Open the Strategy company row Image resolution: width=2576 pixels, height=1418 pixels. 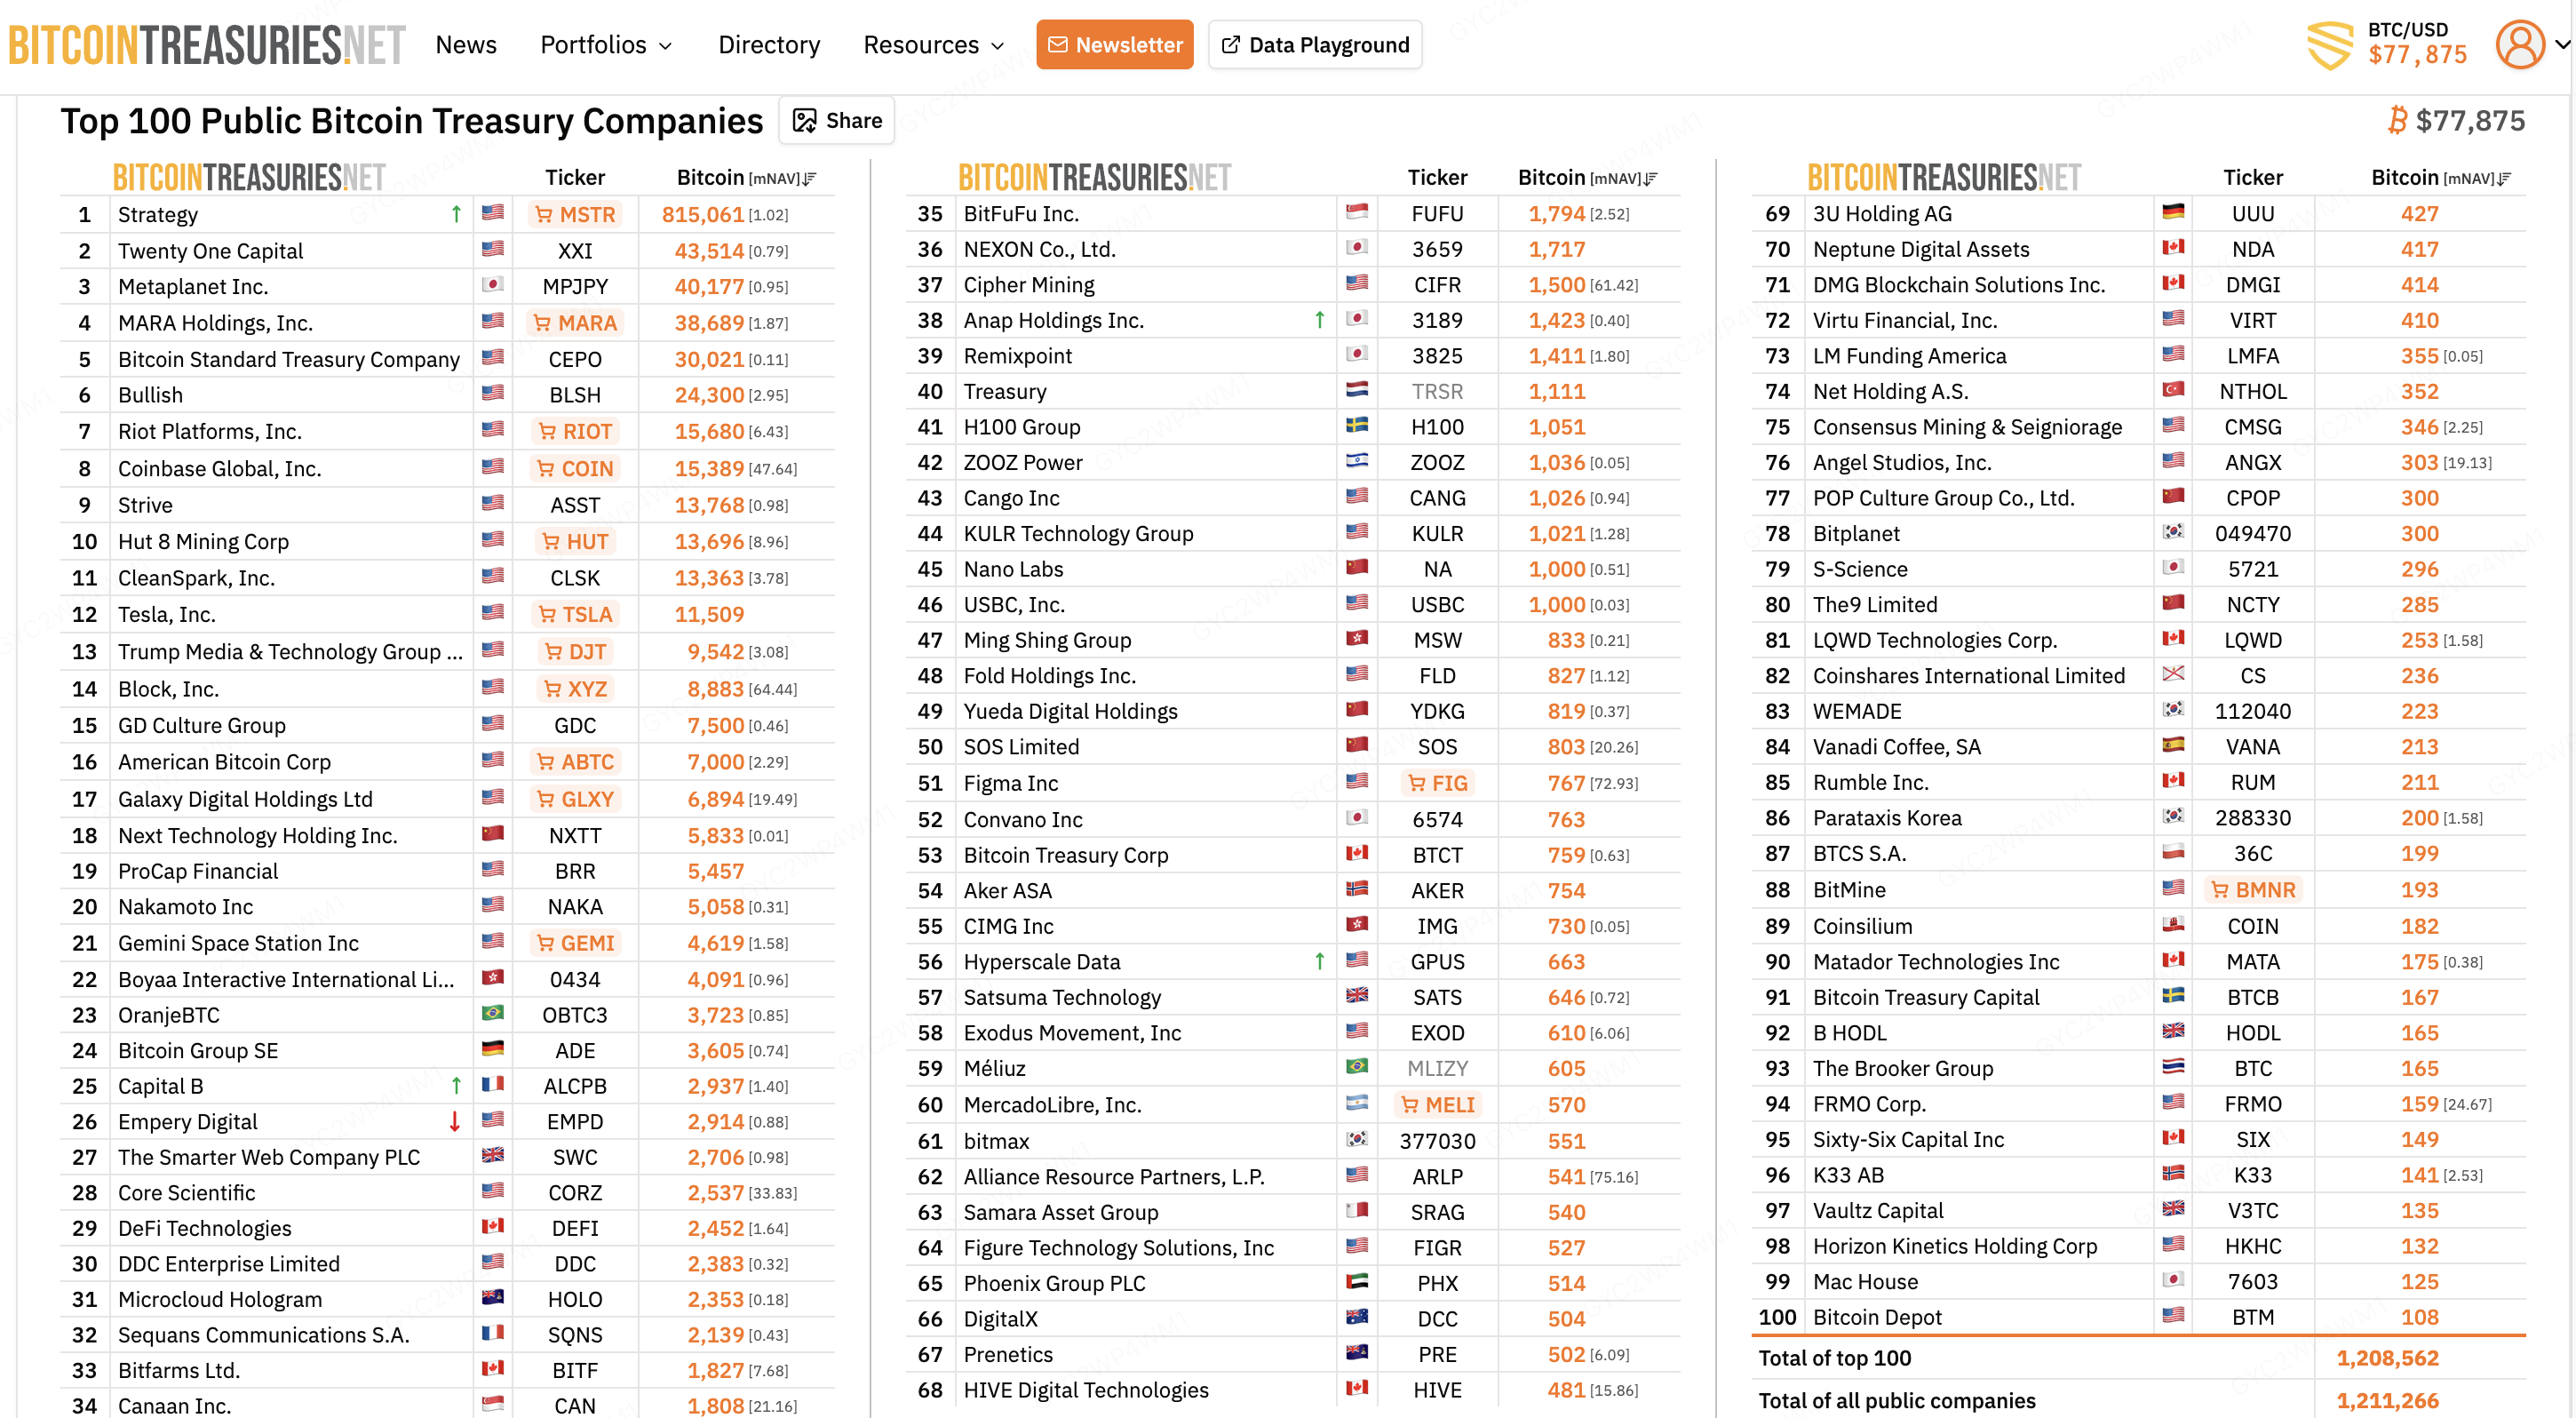point(158,214)
